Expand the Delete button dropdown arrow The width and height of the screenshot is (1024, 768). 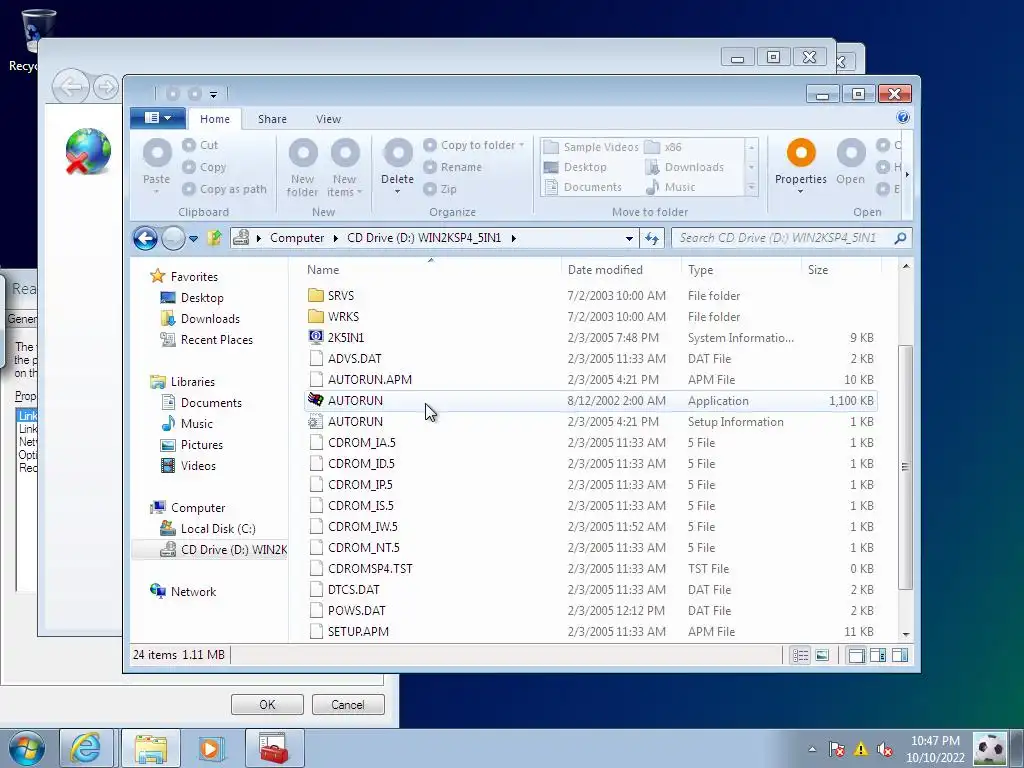398,192
